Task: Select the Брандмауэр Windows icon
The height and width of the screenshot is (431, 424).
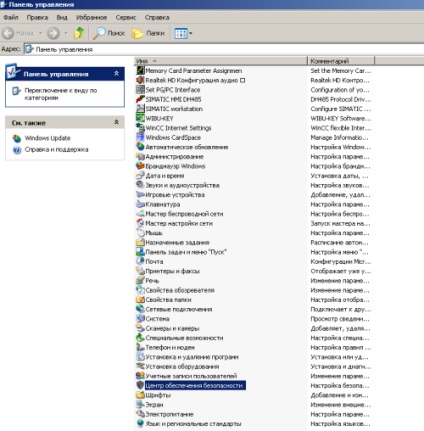Action: click(x=140, y=166)
